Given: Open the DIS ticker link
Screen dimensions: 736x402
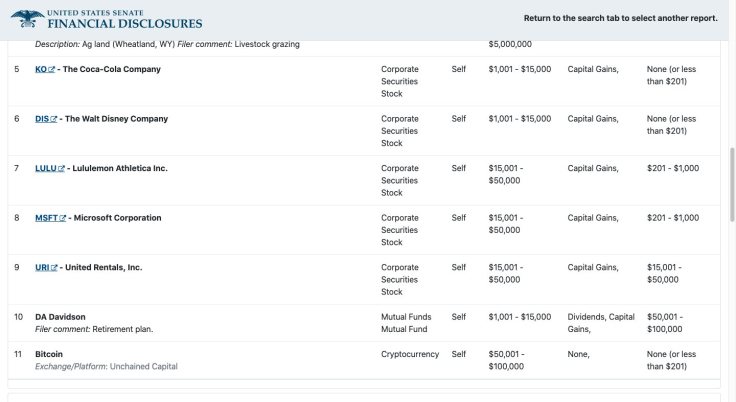Looking at the screenshot, I should (42, 119).
